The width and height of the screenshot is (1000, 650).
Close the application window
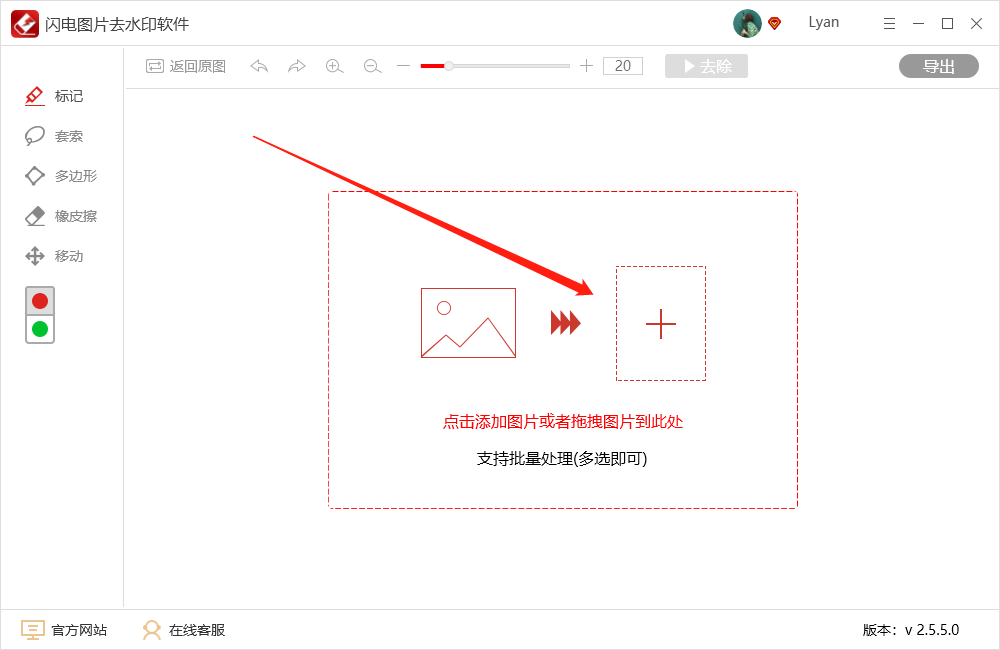click(976, 24)
